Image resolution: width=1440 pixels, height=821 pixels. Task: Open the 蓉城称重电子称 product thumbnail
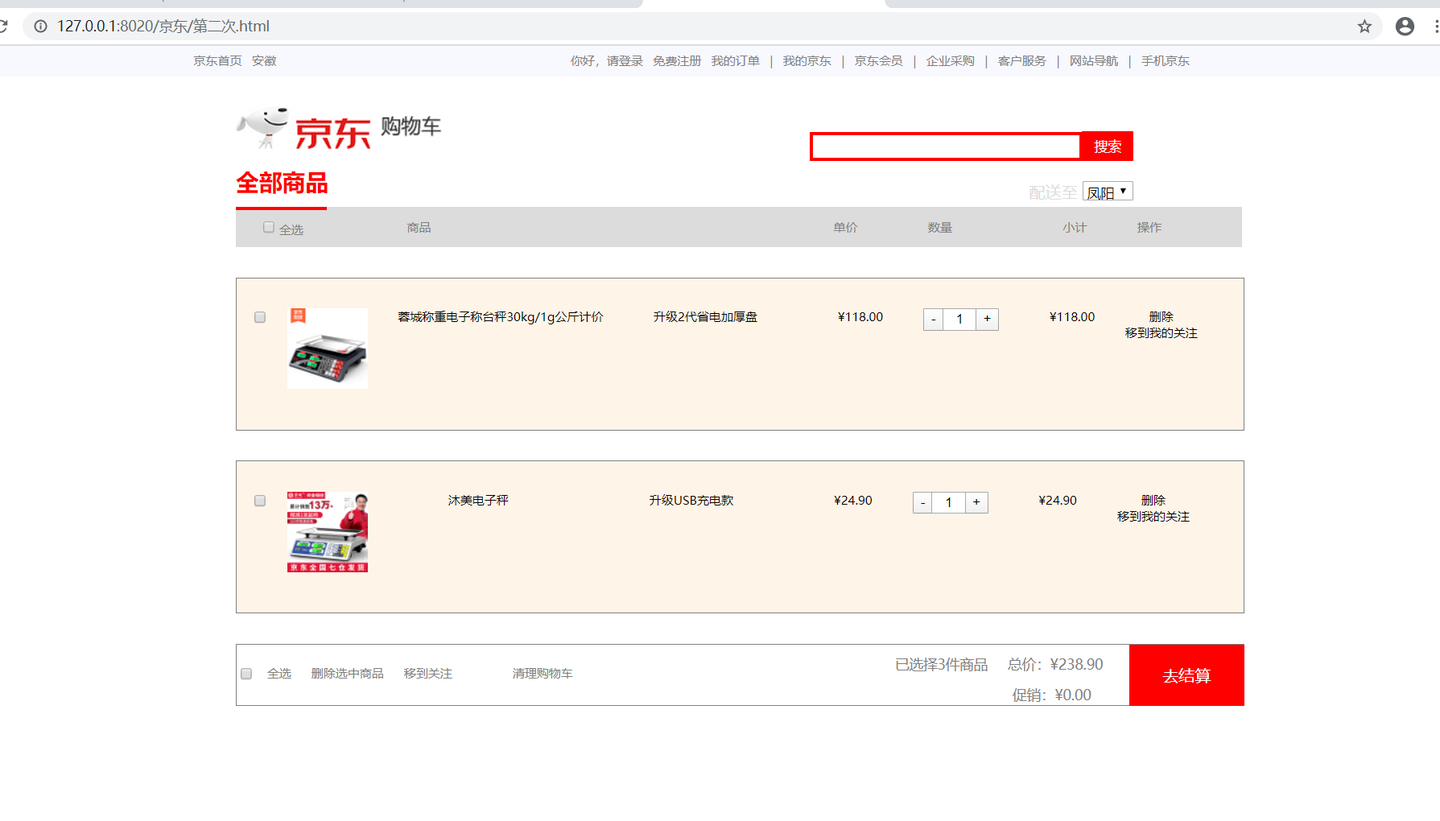[x=327, y=348]
